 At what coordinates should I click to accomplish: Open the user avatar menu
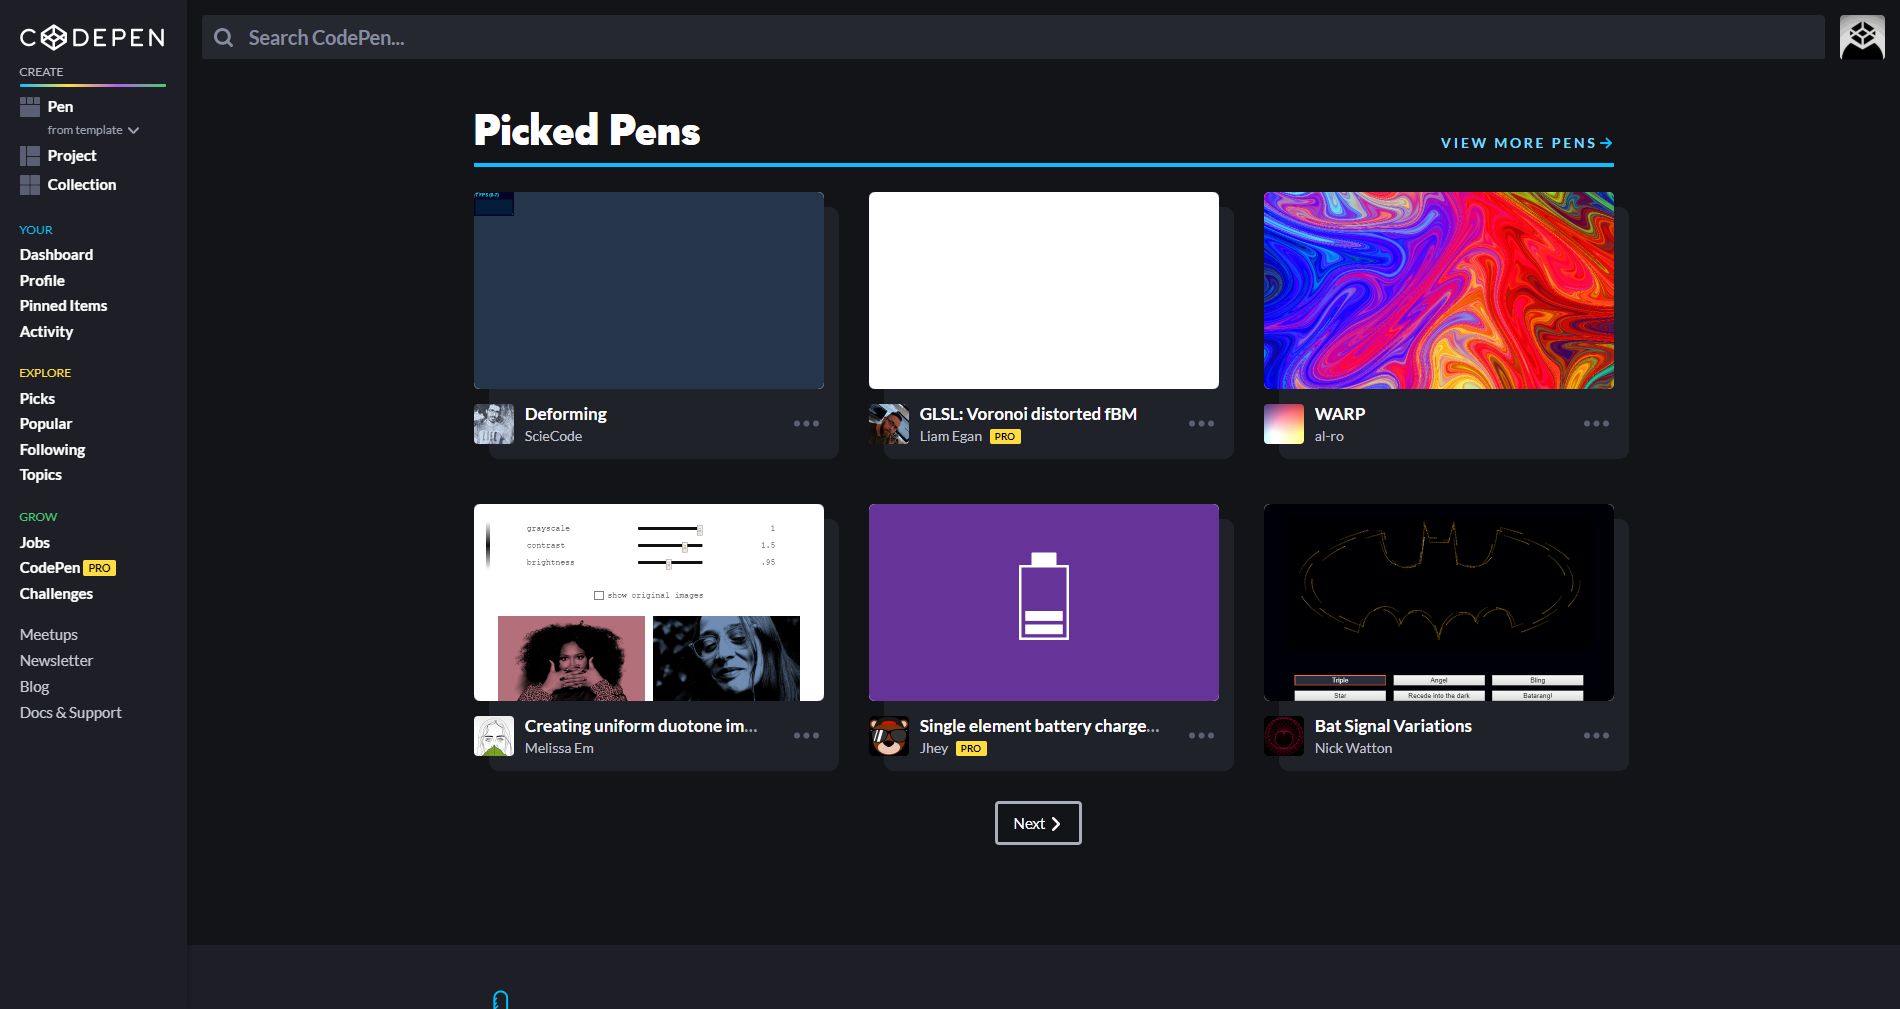point(1862,37)
